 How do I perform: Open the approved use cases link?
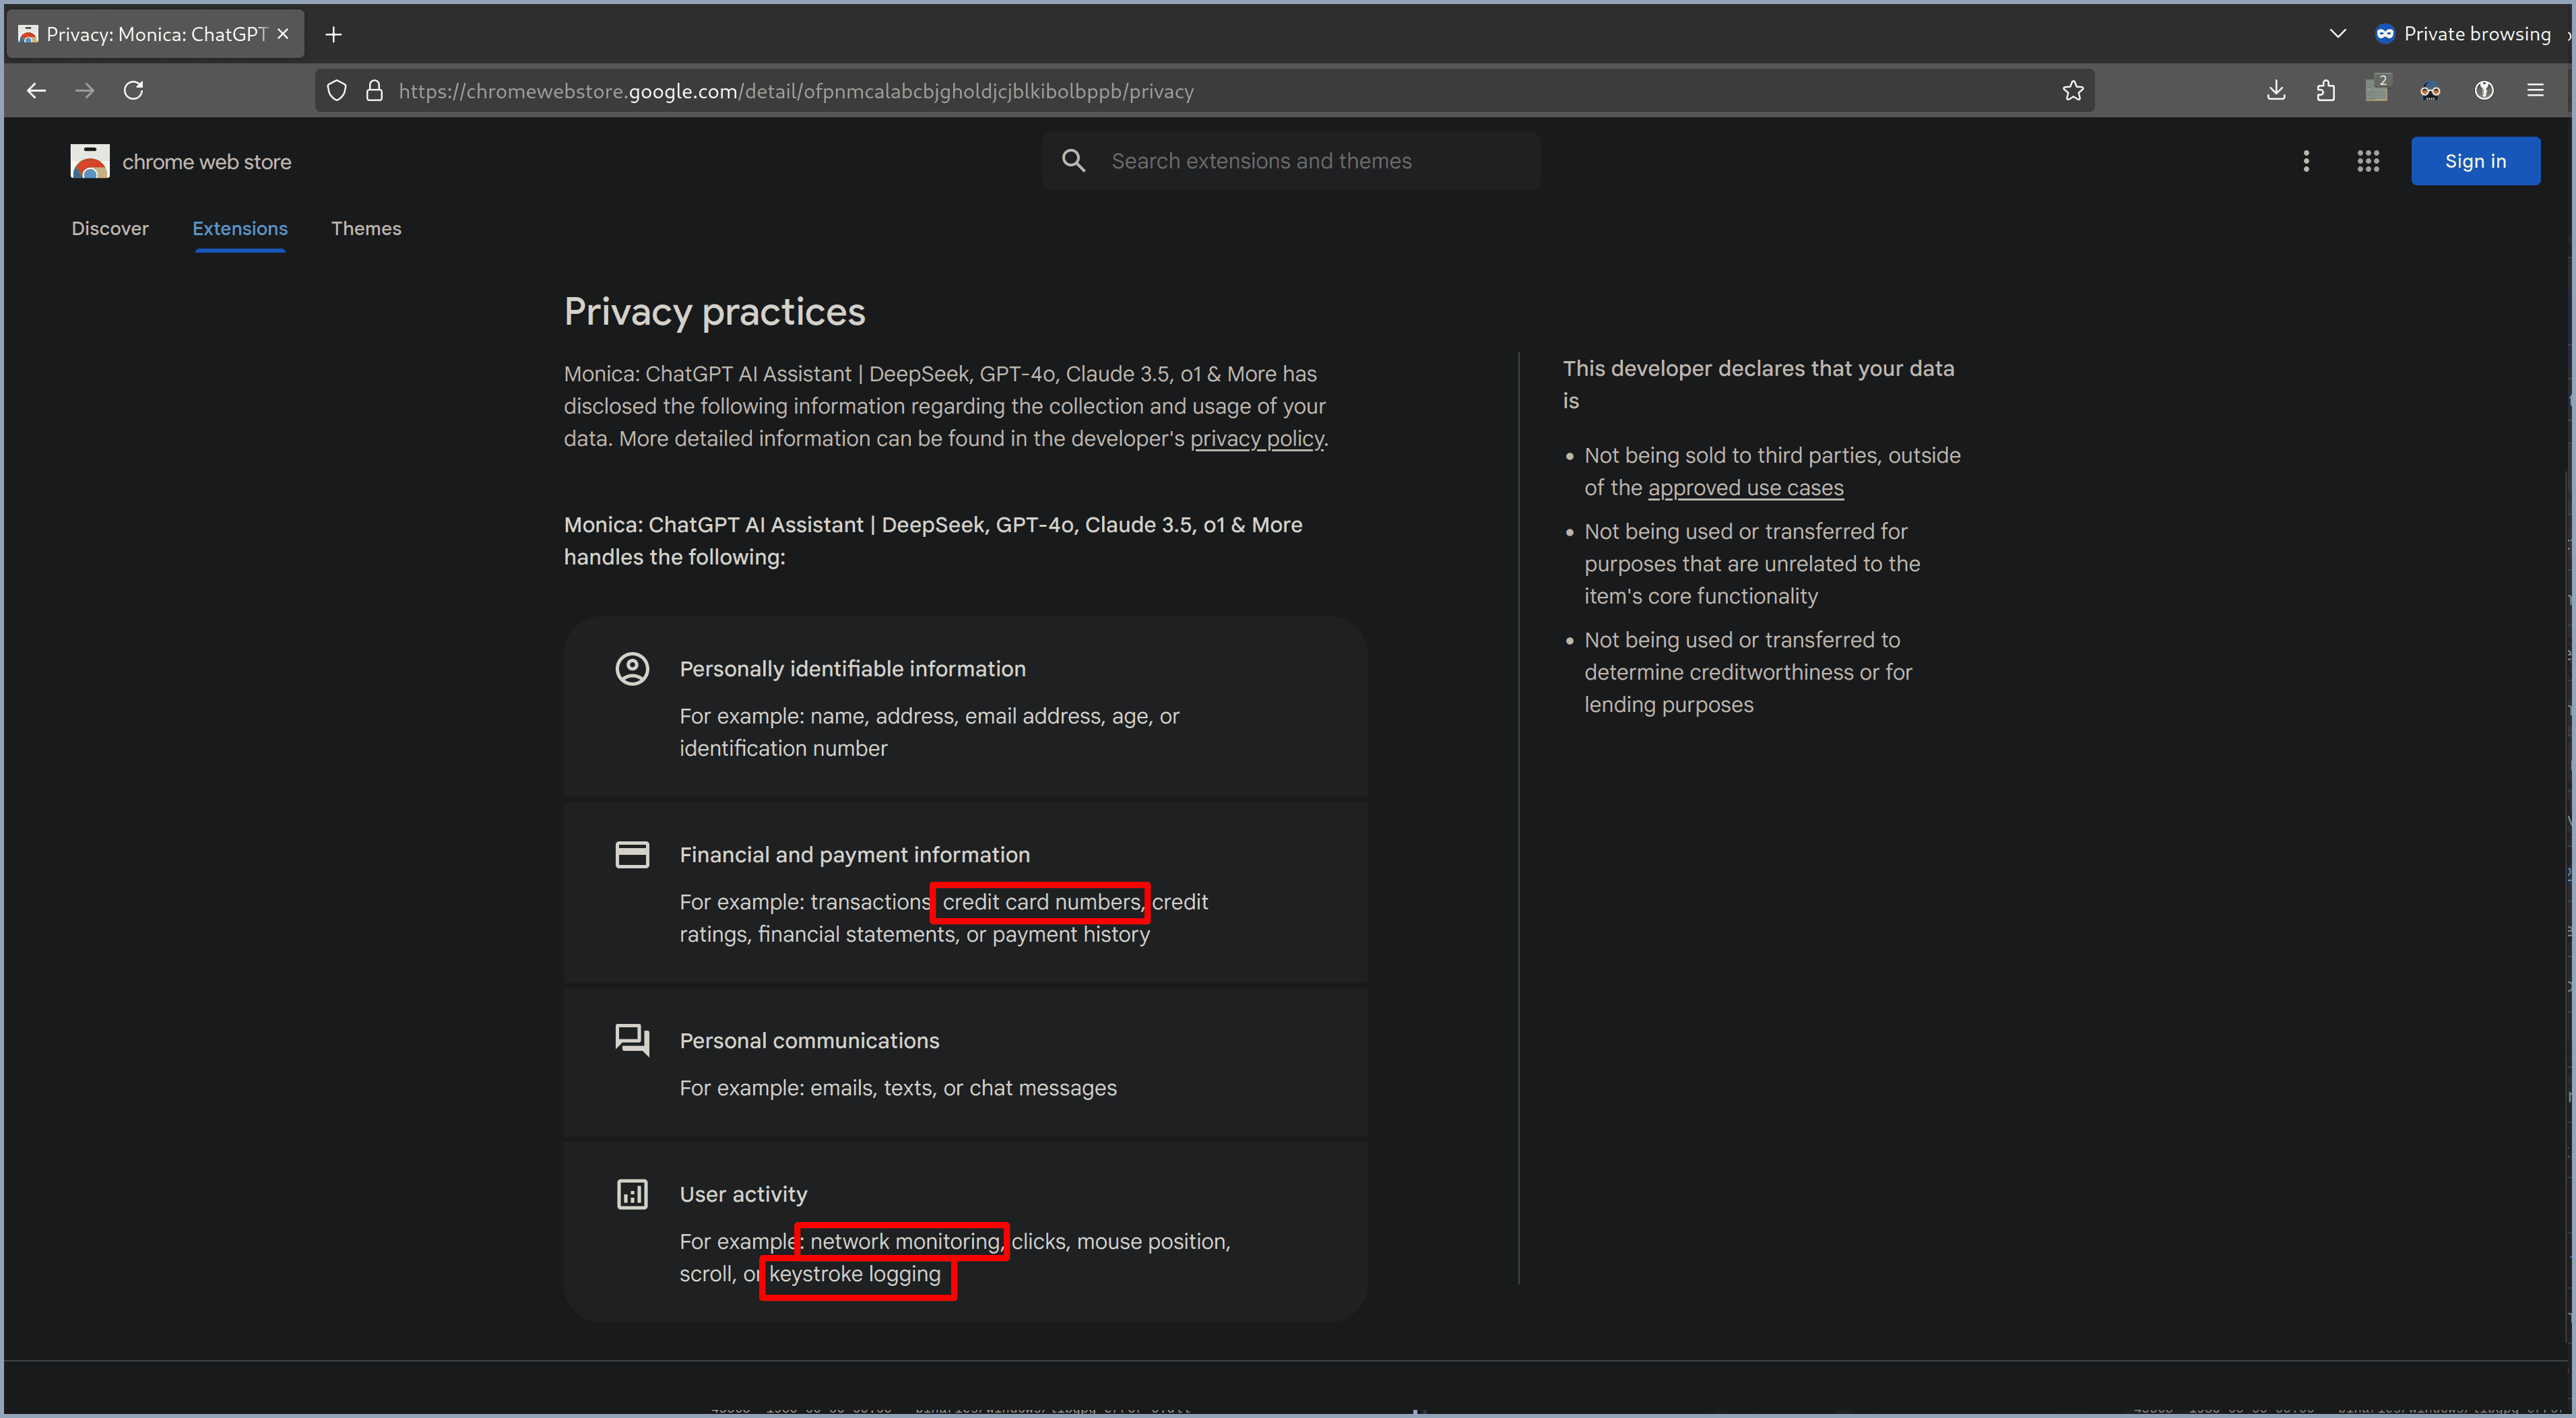coord(1745,488)
